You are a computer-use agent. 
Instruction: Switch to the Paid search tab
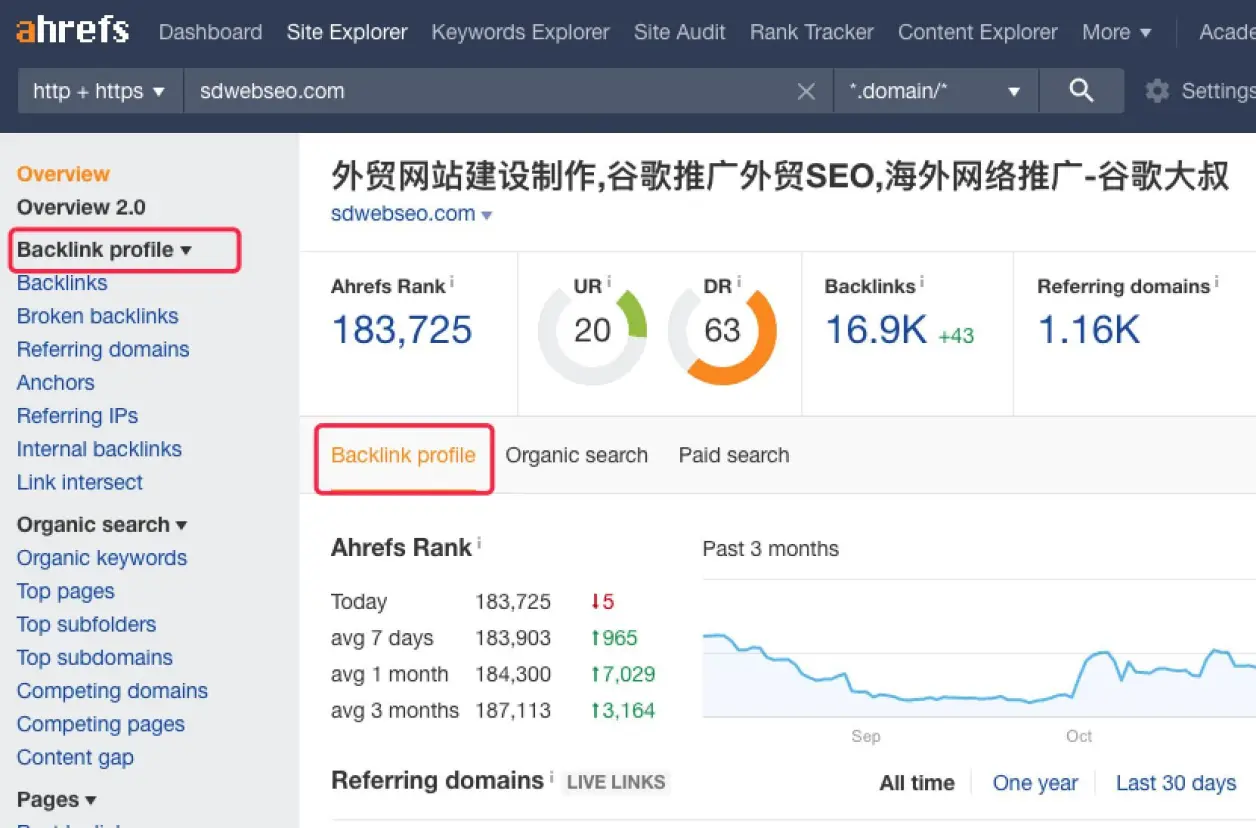point(734,456)
